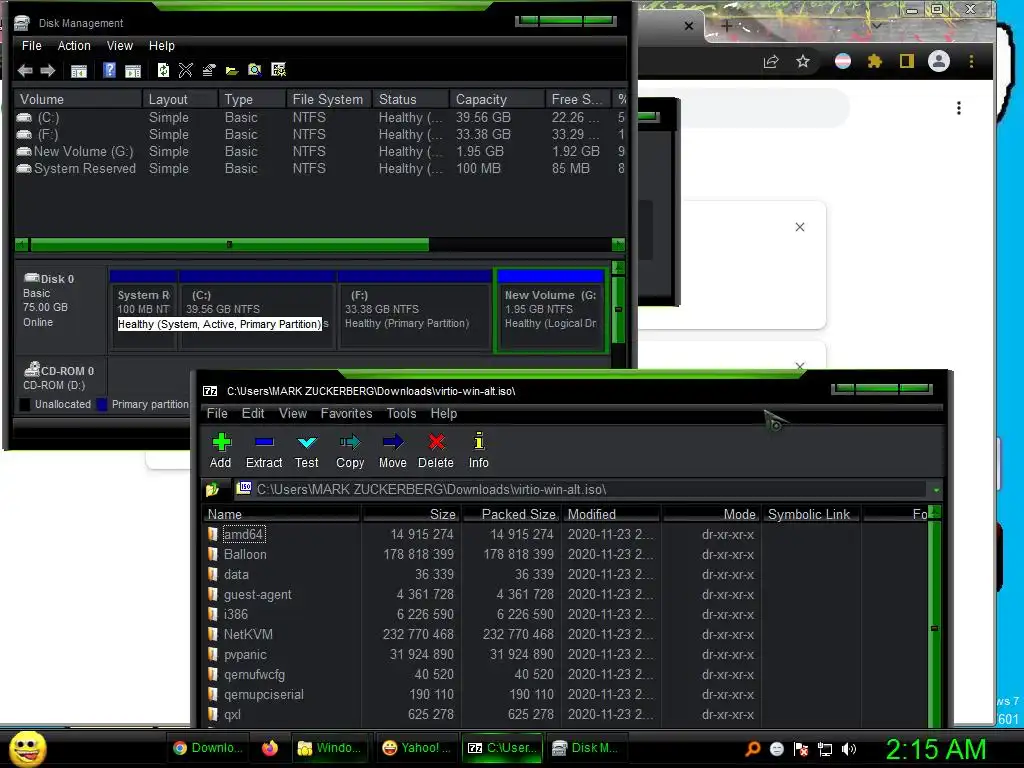Click the Delete button in 7-Zip

(x=436, y=451)
